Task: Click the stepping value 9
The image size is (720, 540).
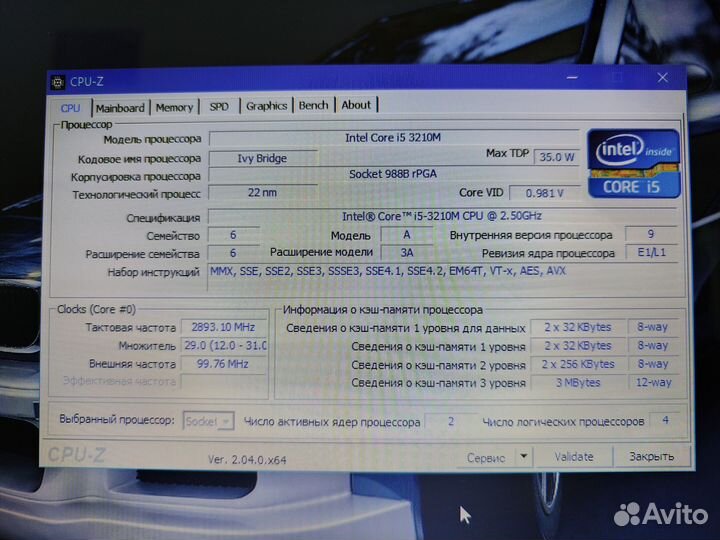Action: click(651, 234)
